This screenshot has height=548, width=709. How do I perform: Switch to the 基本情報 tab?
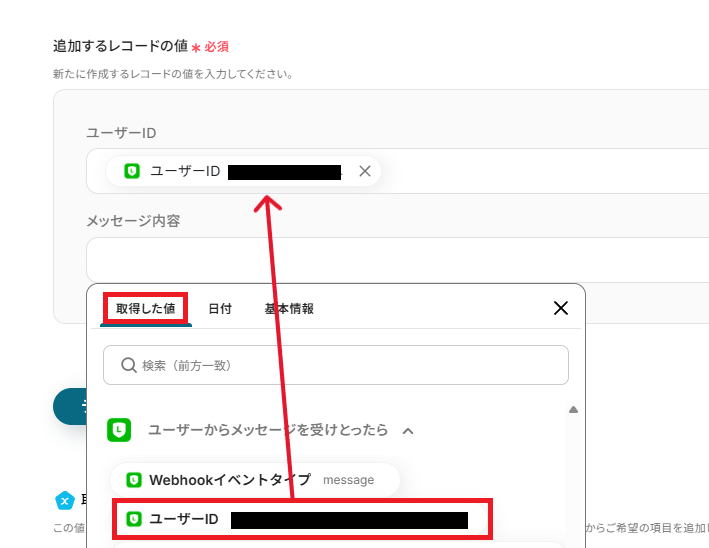click(x=289, y=309)
